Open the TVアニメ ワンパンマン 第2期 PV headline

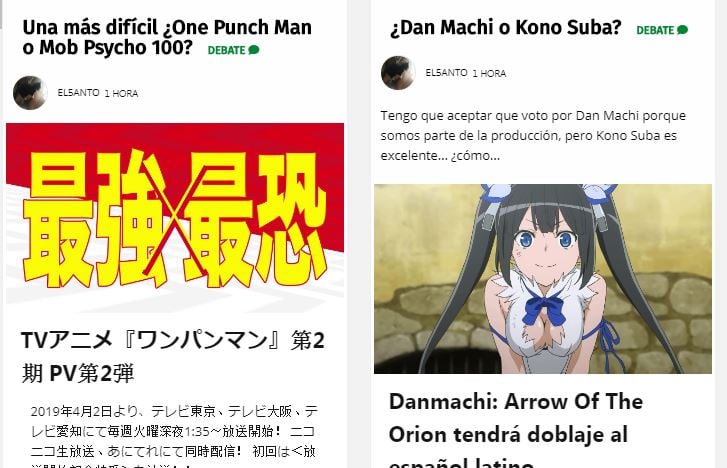pos(173,357)
